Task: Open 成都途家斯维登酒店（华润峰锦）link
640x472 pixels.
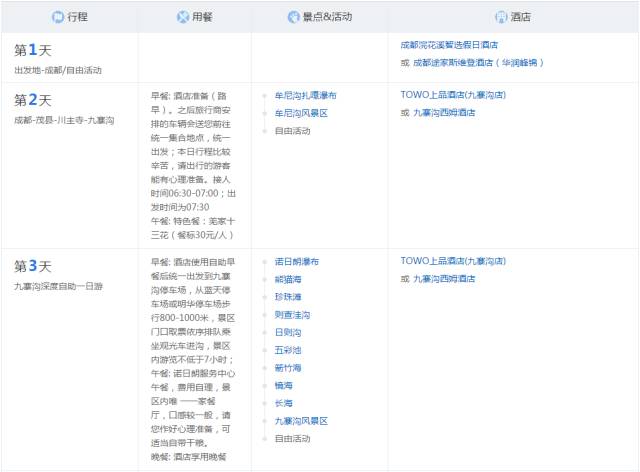Action: pyautogui.click(x=478, y=62)
